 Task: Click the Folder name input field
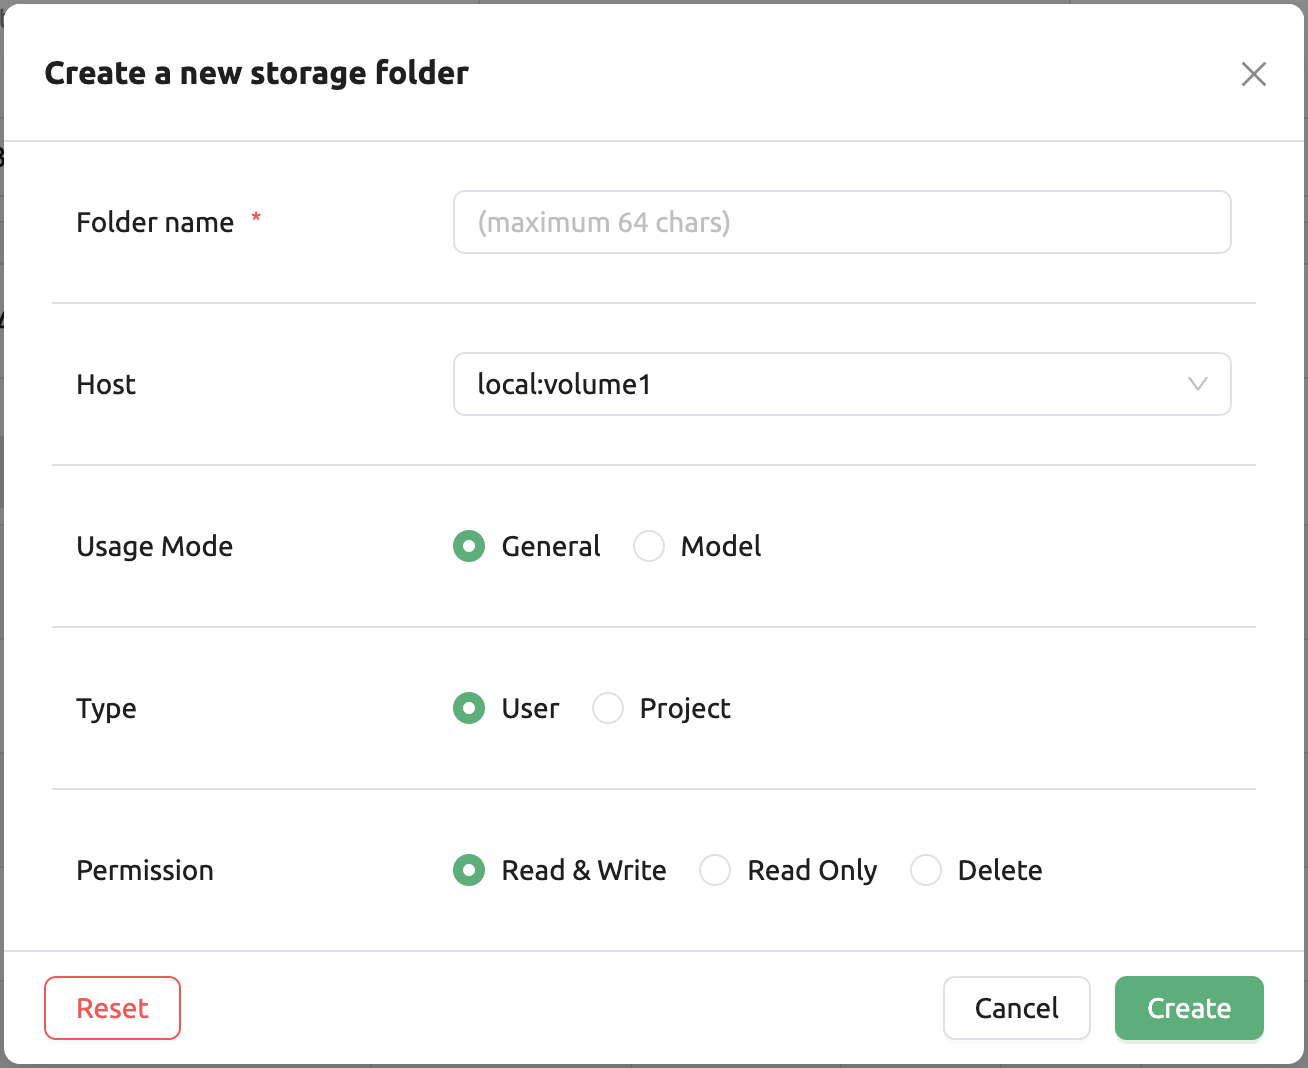842,222
